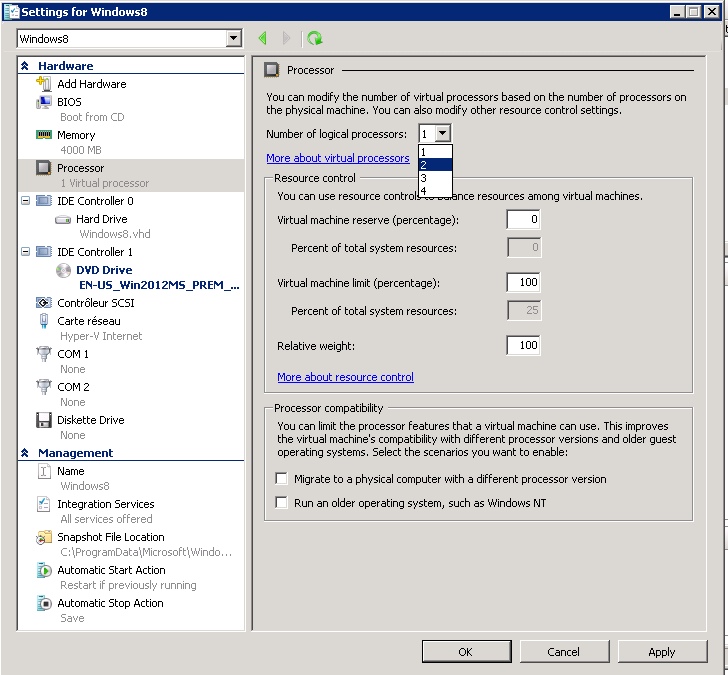Click the IDE Controller 1 icon

tap(44, 252)
